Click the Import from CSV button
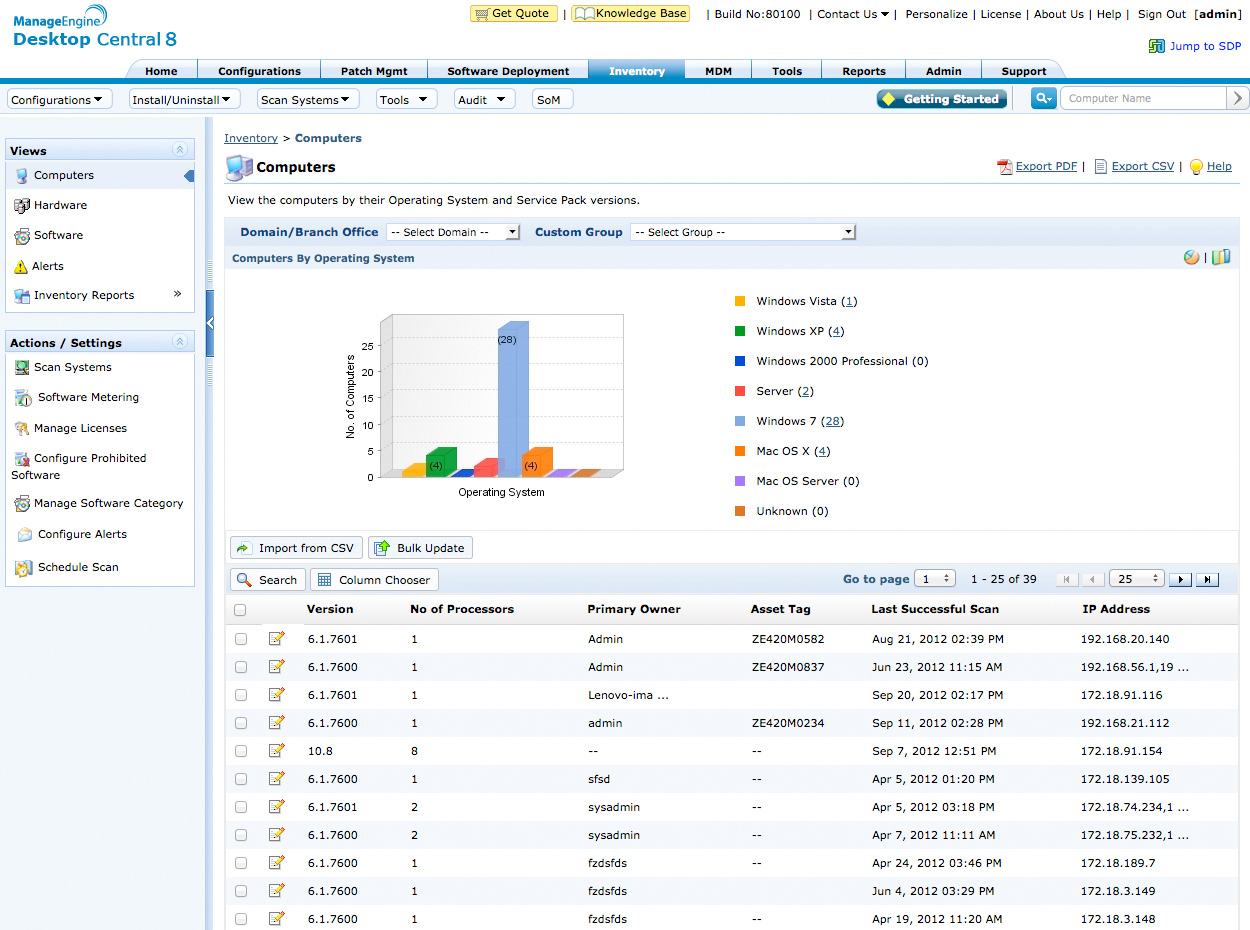This screenshot has height=930, width=1250. 296,548
